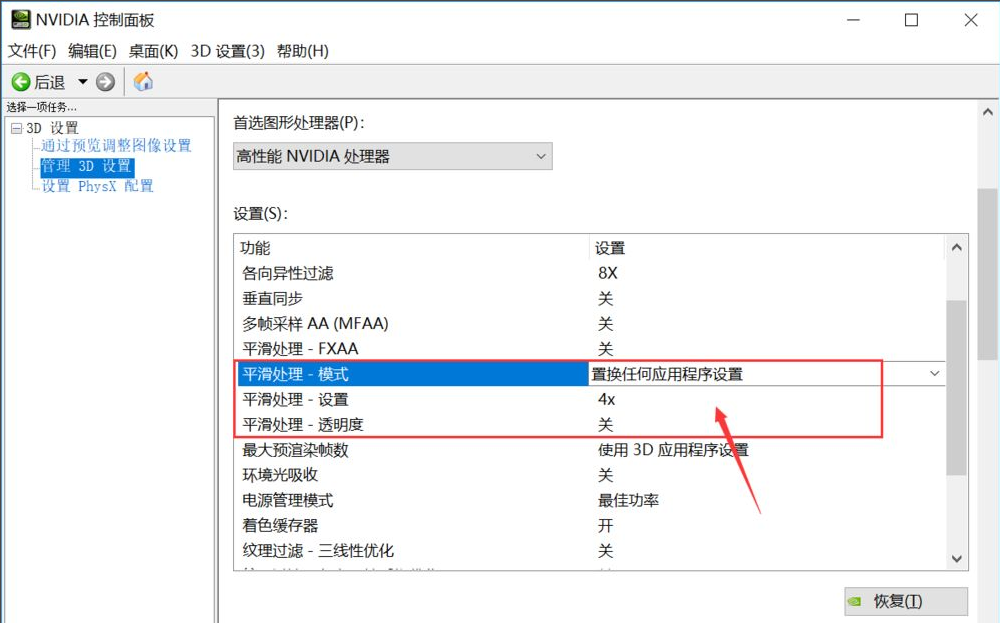Click the green Back arrow icon

pyautogui.click(x=21, y=82)
